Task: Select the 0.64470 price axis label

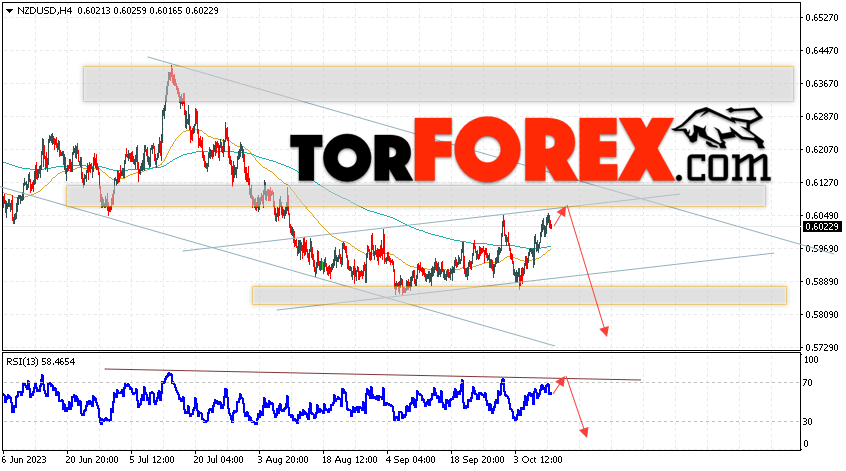Action: (822, 51)
